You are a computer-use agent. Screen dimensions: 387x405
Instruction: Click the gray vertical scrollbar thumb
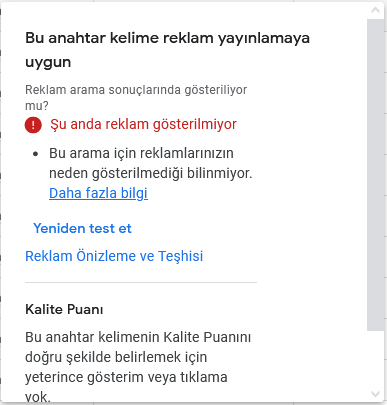[x=376, y=175]
